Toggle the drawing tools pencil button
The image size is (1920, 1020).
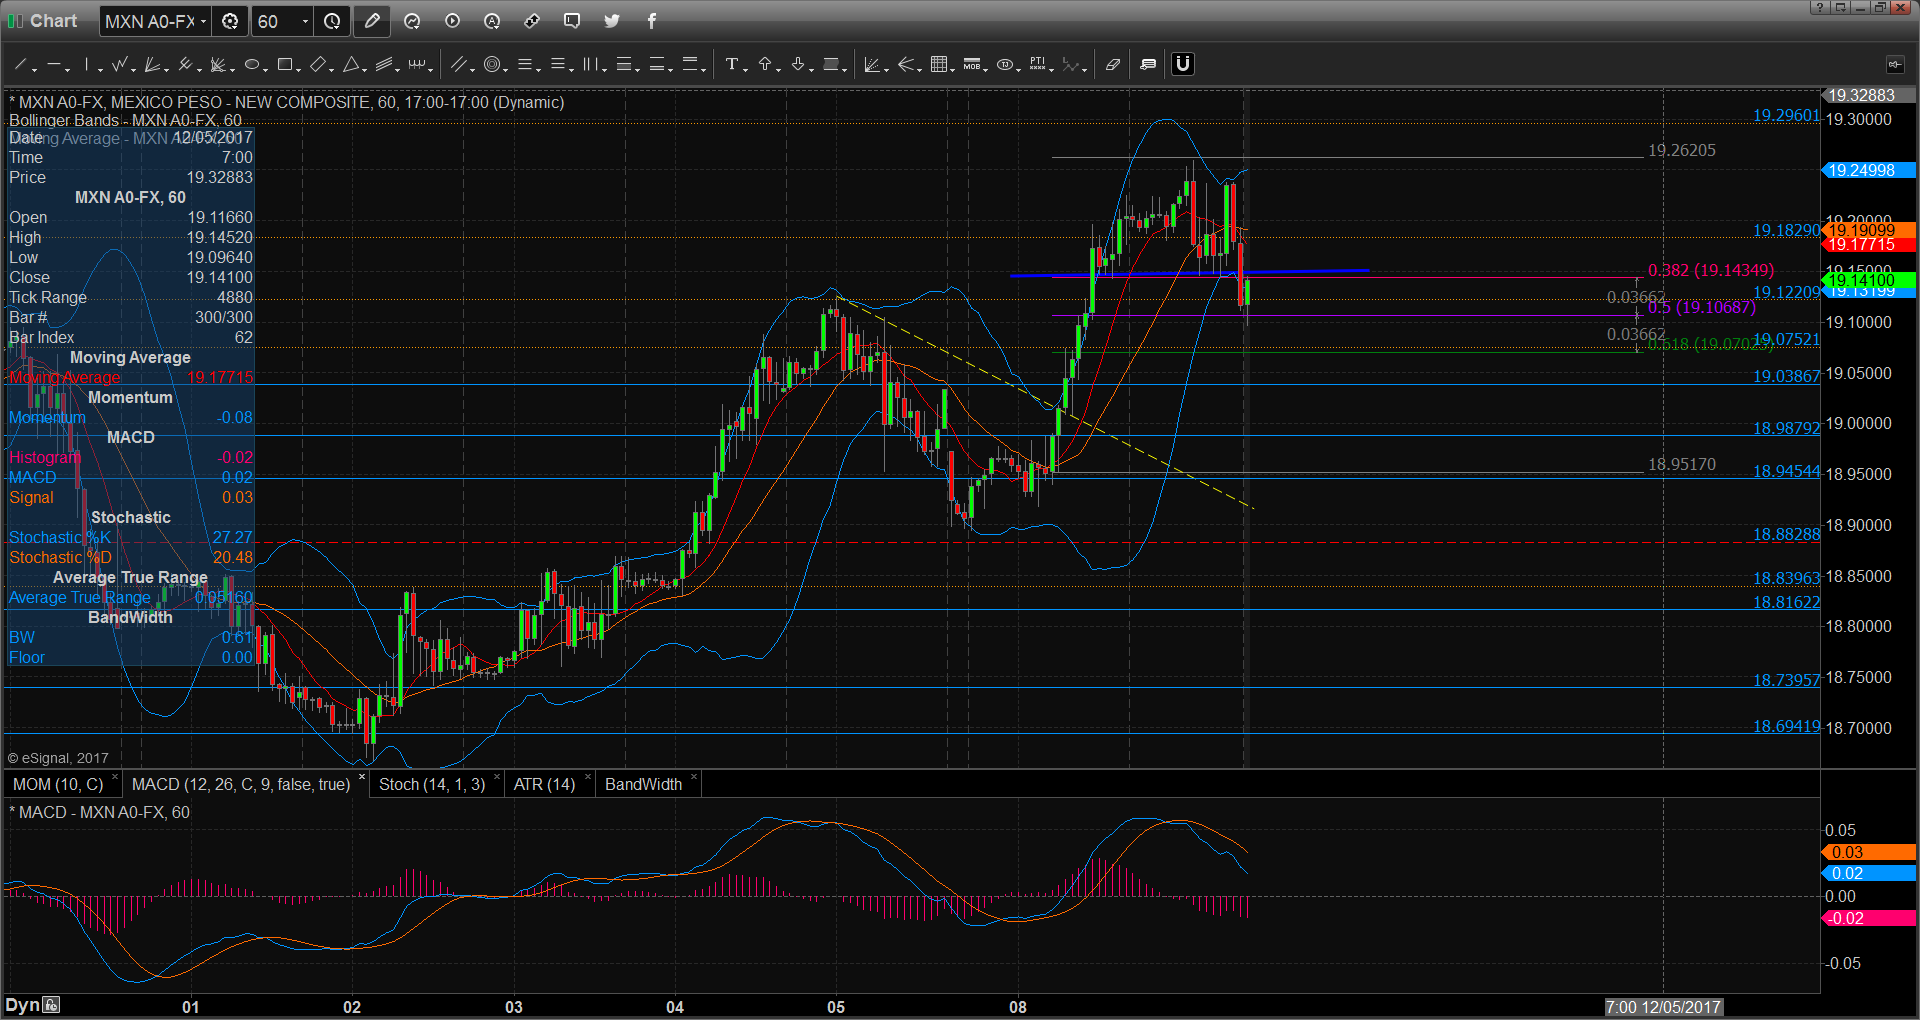click(x=372, y=21)
